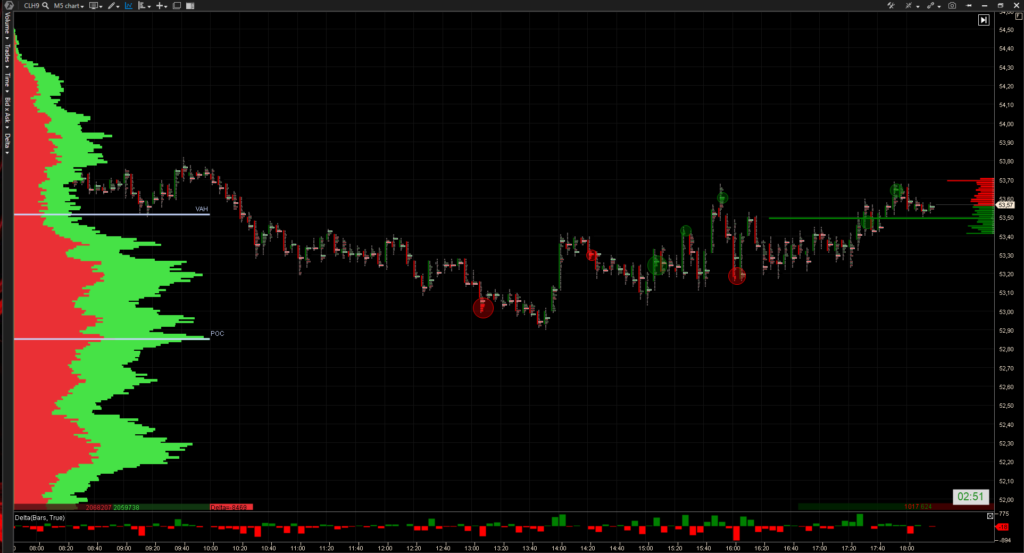This screenshot has height=553, width=1024.
Task: Toggle the highlighted blue indicators chart icon
Action: 128,6
